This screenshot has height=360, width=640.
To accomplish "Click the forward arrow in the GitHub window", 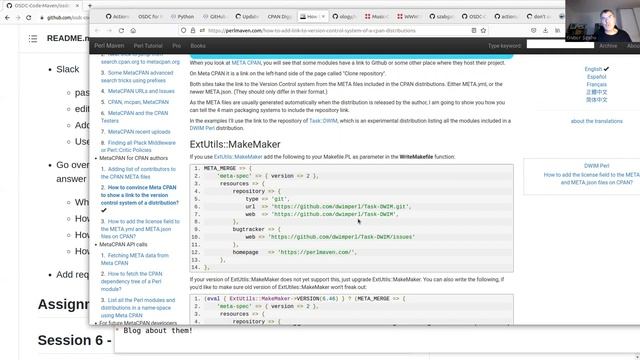I will (x=18, y=18).
